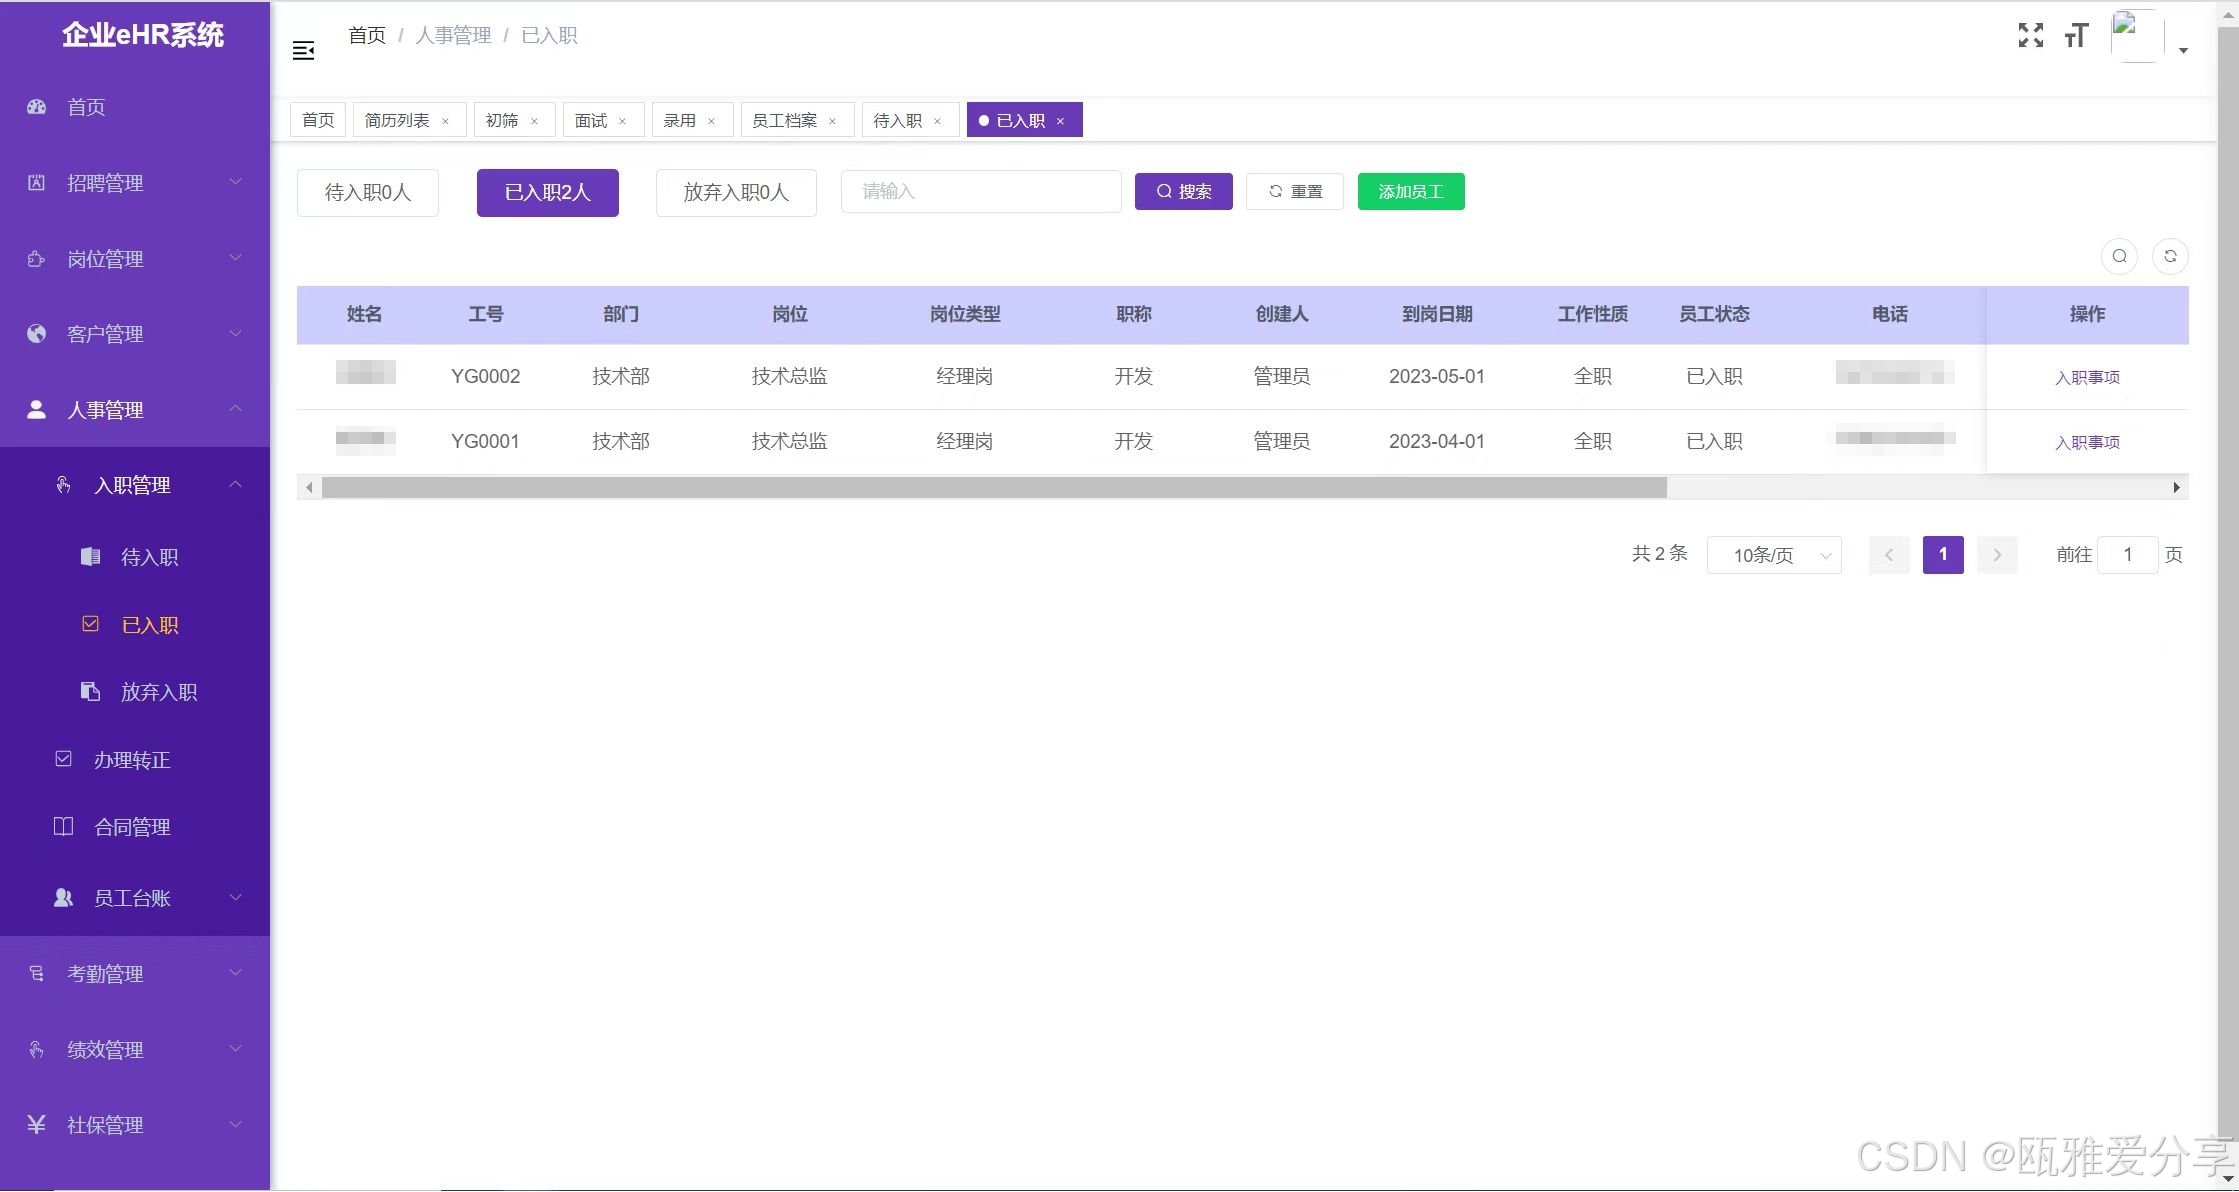The height and width of the screenshot is (1192, 2239).
Task: Switch filter to 放弃入职0人
Action: [x=736, y=192]
